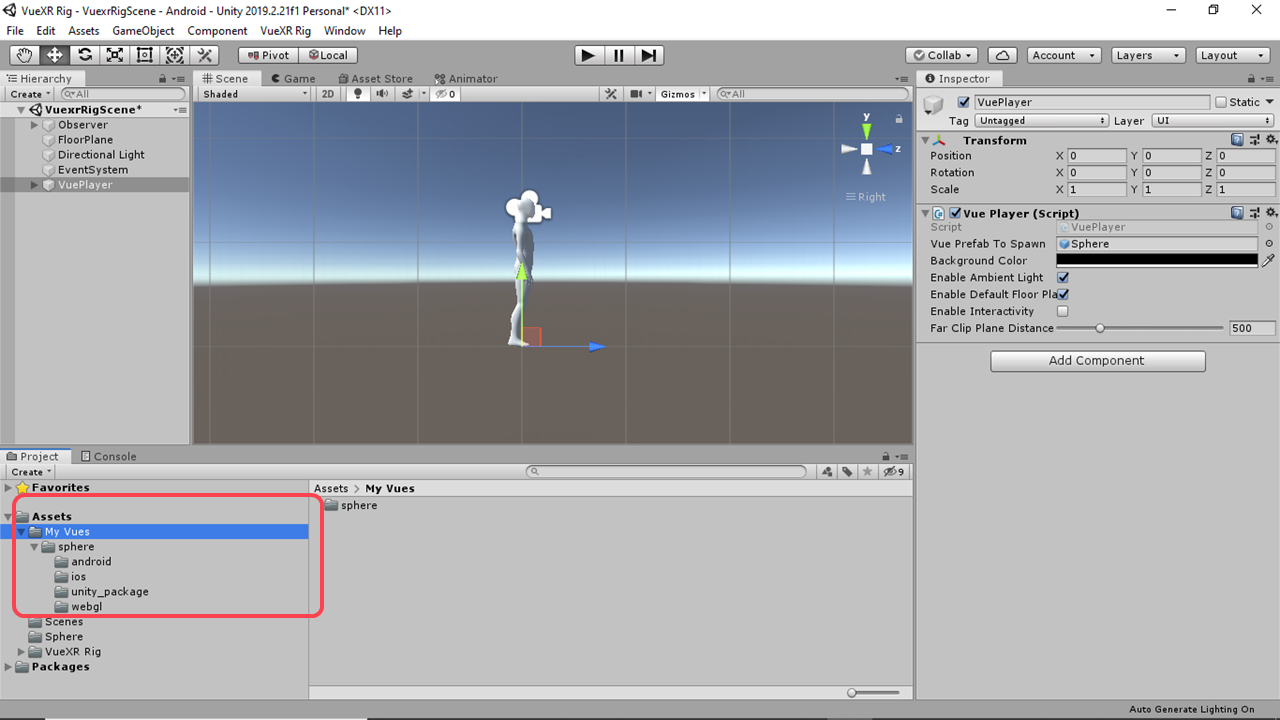This screenshot has height=720, width=1280.
Task: Pick background color with eyedropper
Action: [1269, 260]
